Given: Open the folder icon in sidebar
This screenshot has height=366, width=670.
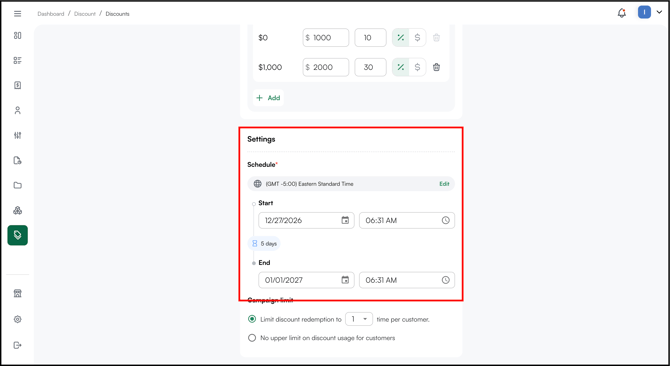Looking at the screenshot, I should coord(18,185).
